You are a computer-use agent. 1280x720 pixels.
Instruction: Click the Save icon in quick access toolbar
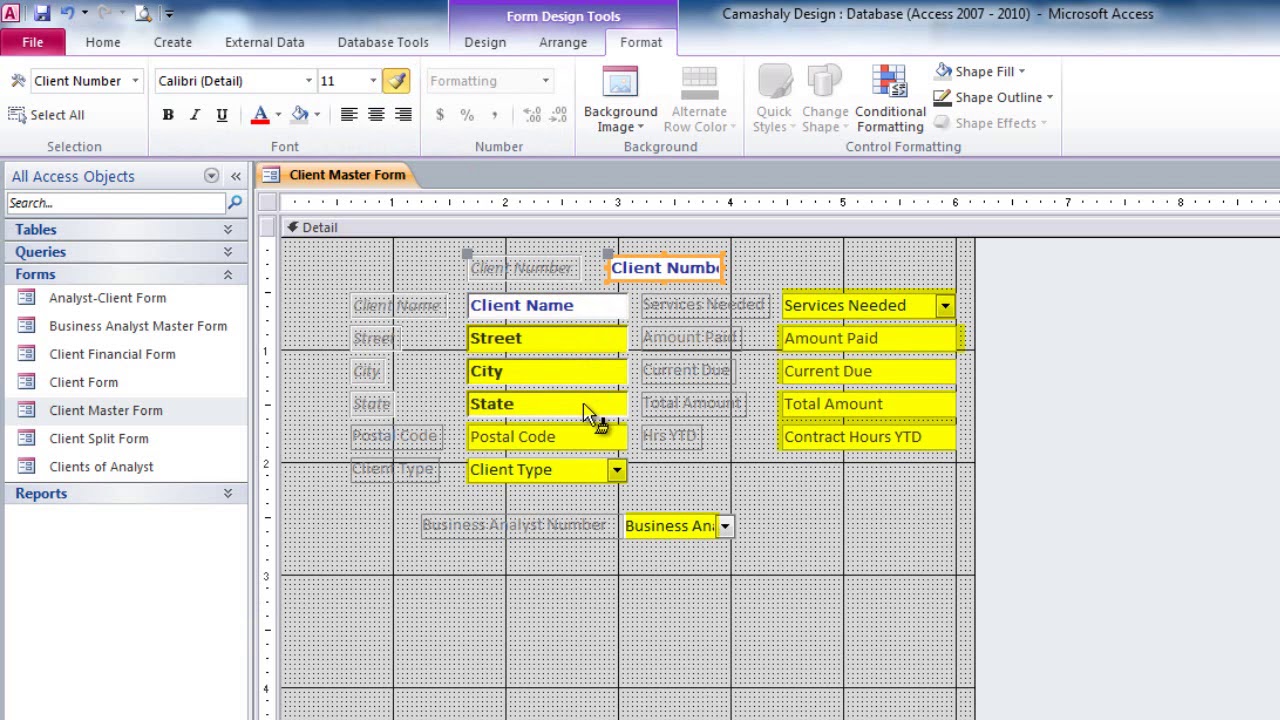pyautogui.click(x=42, y=14)
